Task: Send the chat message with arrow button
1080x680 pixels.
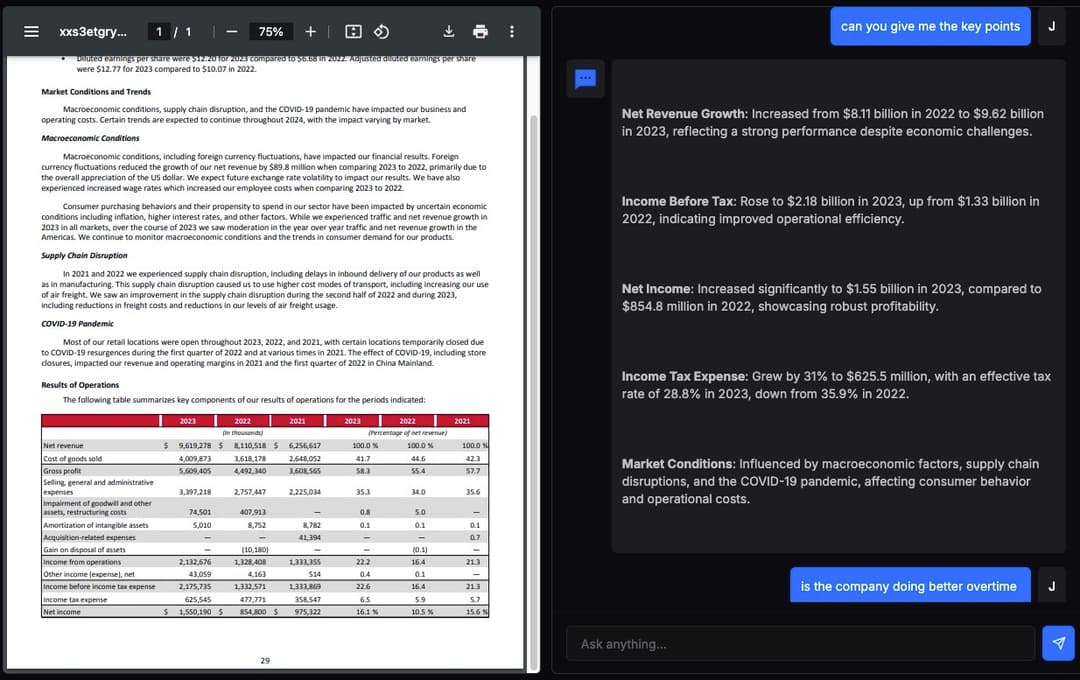Action: (x=1058, y=644)
